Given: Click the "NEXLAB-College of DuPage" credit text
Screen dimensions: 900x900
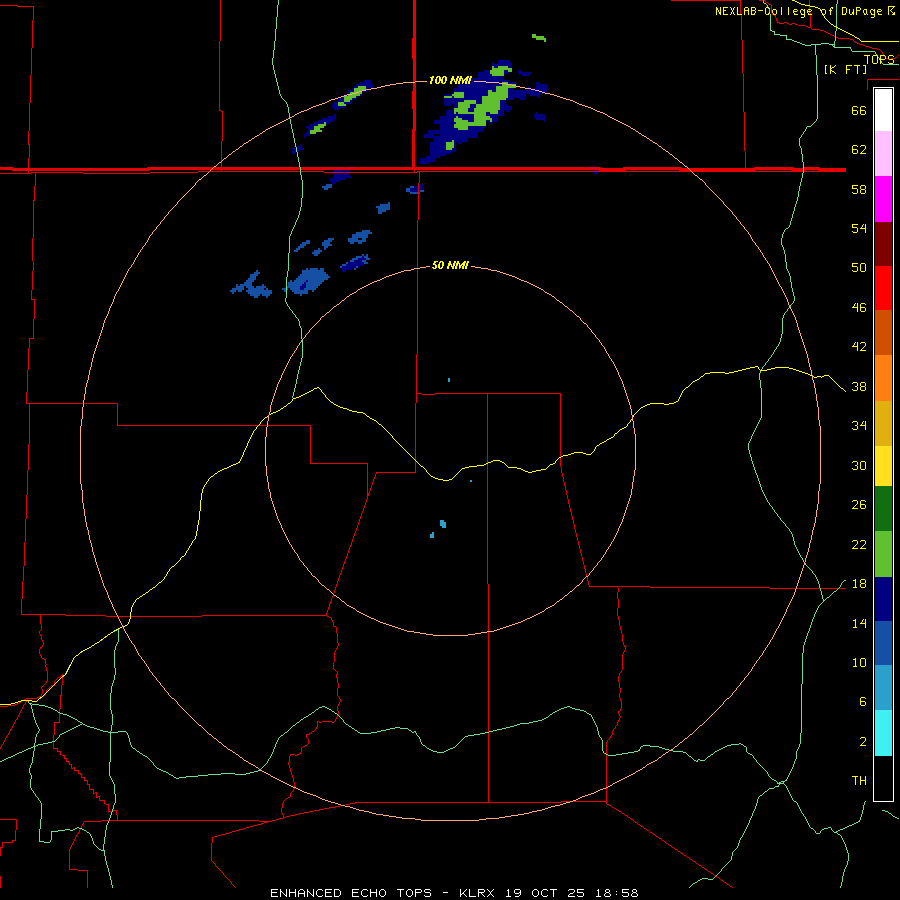Looking at the screenshot, I should (x=798, y=11).
